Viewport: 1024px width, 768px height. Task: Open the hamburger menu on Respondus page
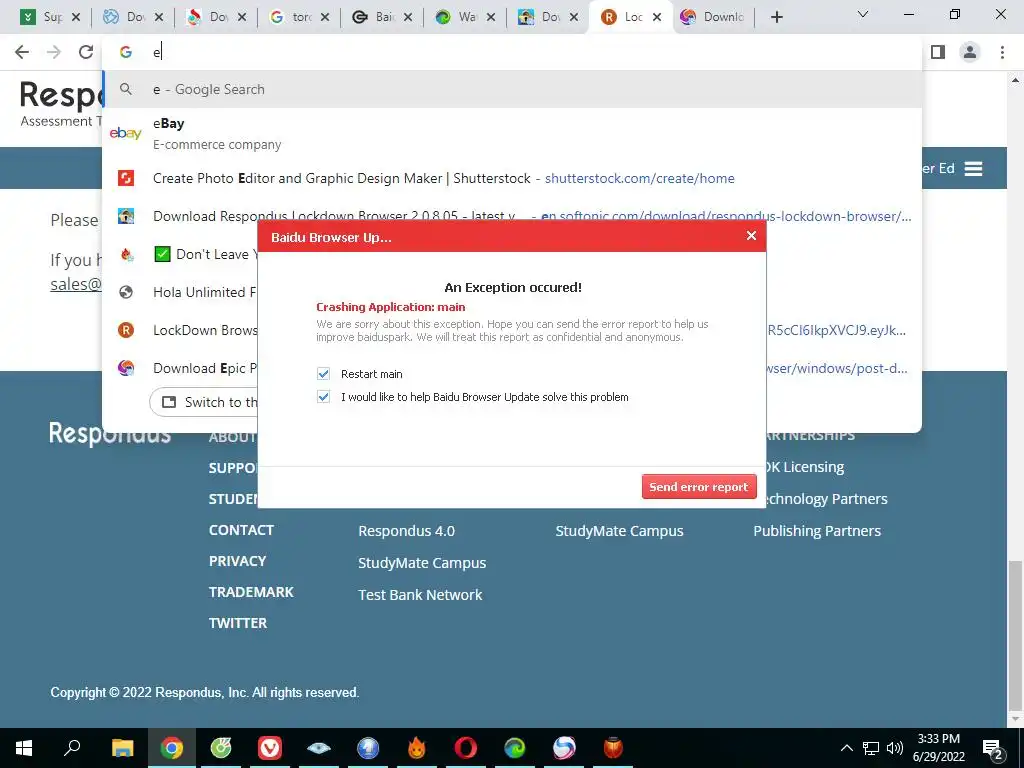[x=973, y=168]
